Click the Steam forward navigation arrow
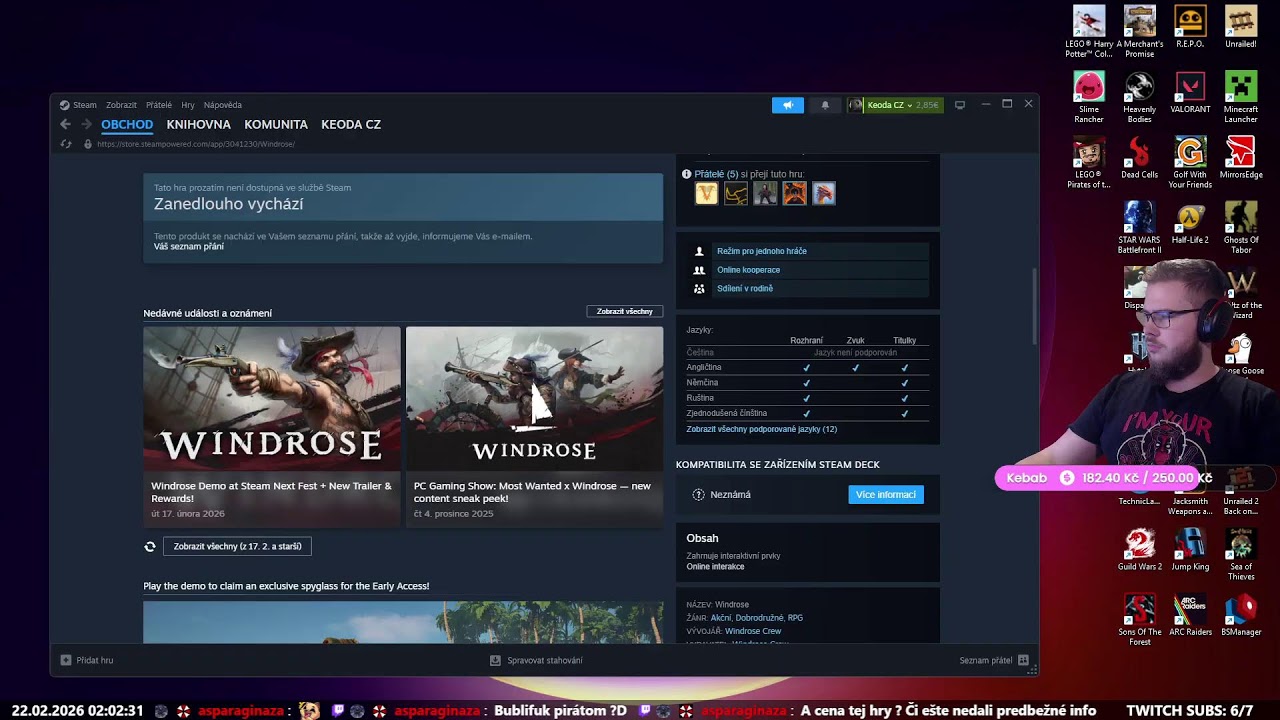 click(x=86, y=124)
